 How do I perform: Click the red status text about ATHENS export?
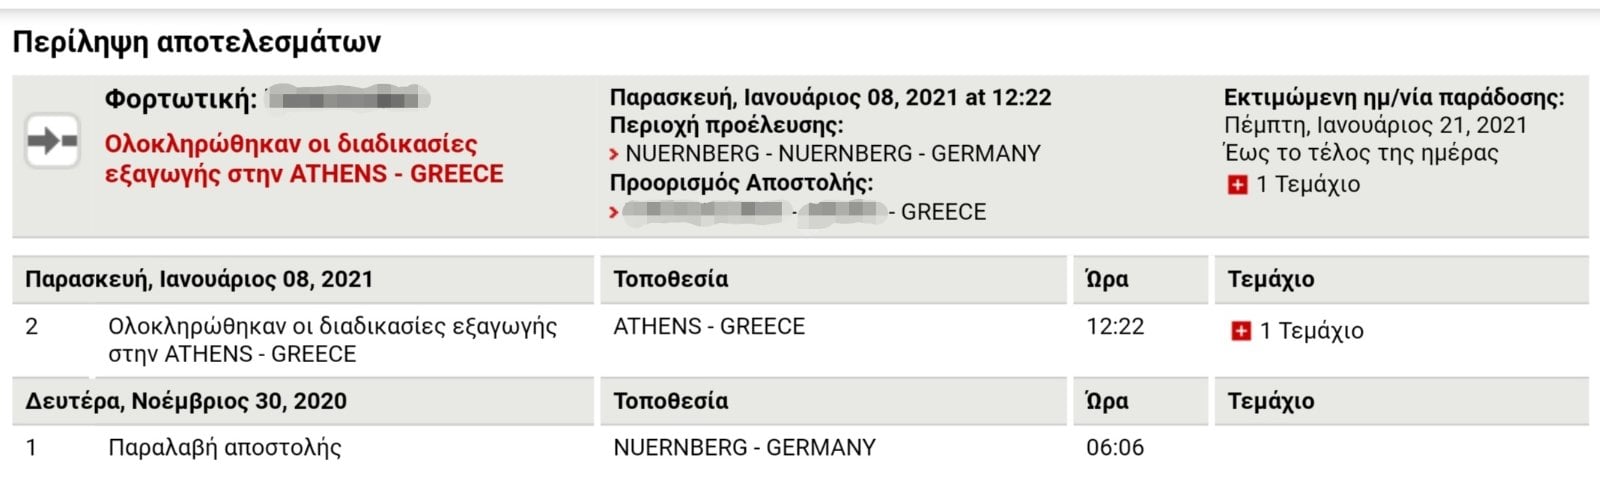coord(304,158)
